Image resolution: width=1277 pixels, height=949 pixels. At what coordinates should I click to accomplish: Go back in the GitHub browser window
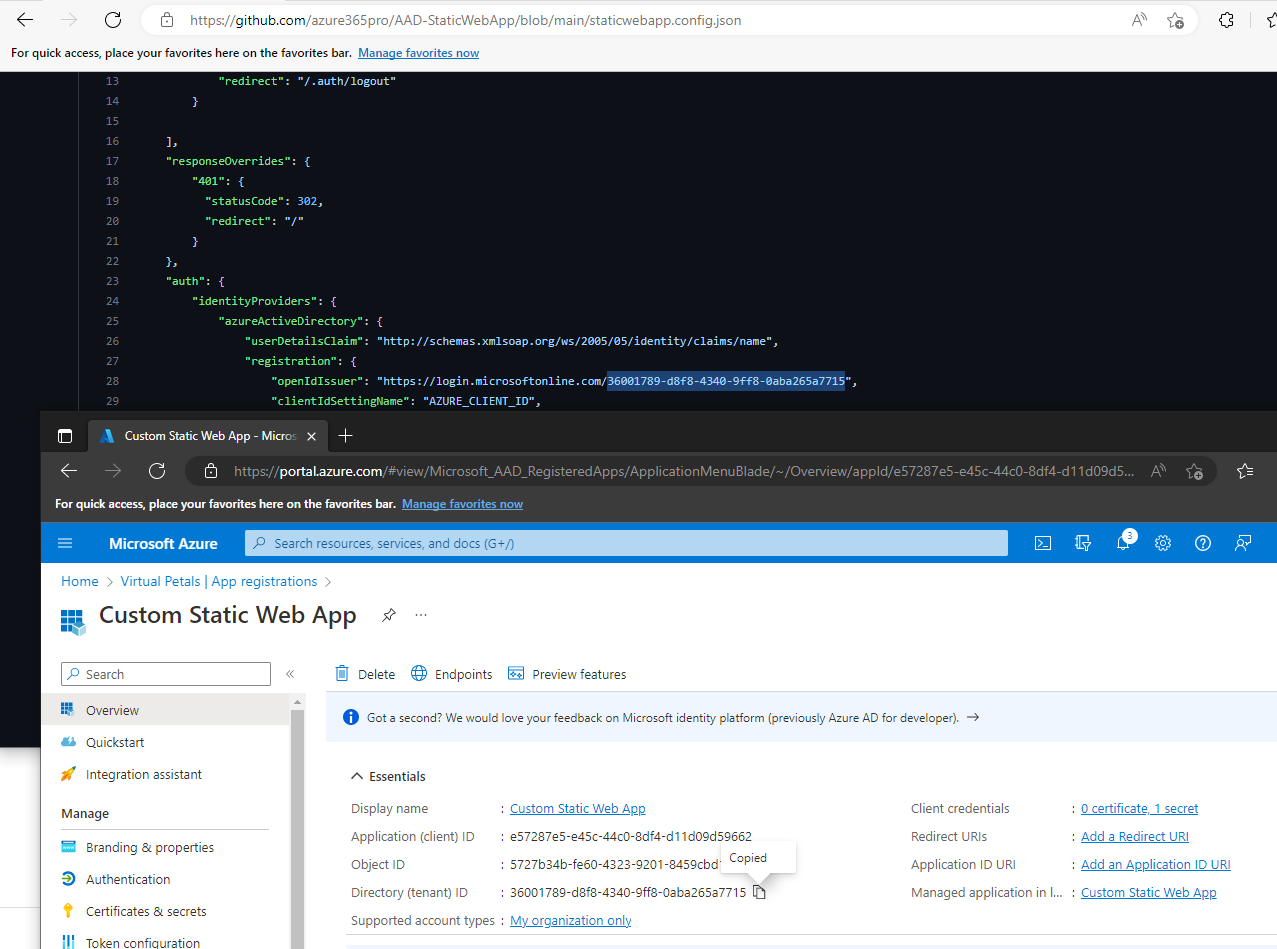(25, 20)
